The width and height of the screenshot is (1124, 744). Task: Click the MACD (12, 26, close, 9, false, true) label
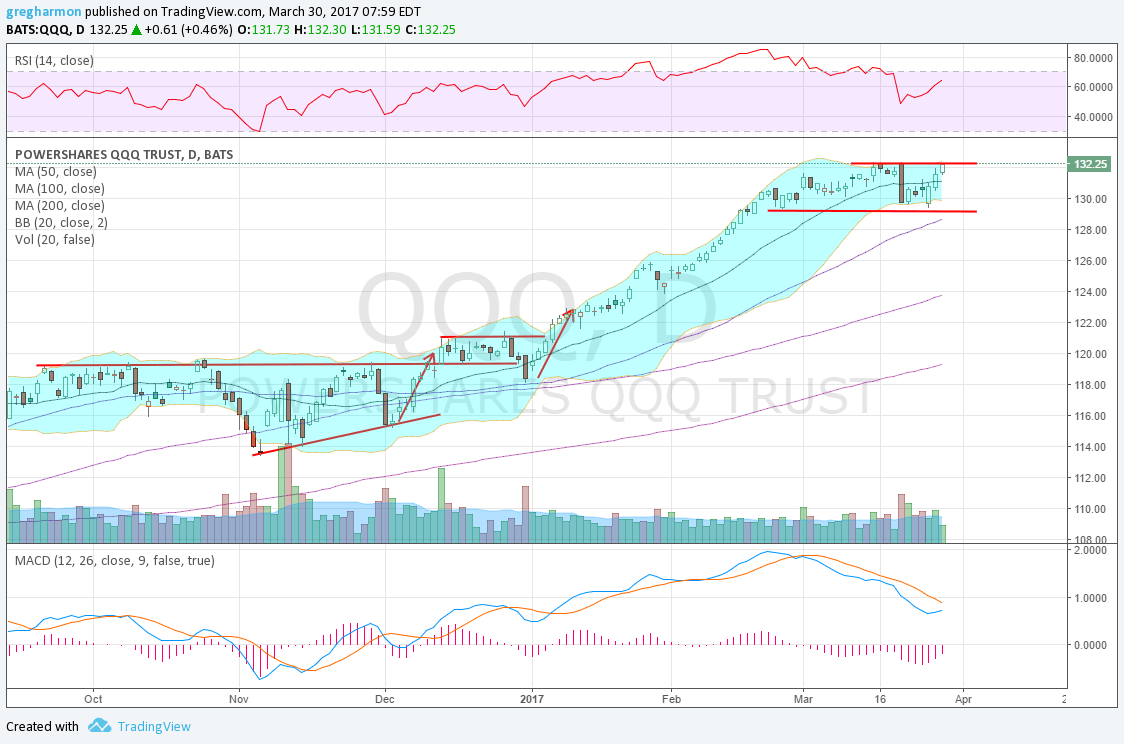(115, 561)
